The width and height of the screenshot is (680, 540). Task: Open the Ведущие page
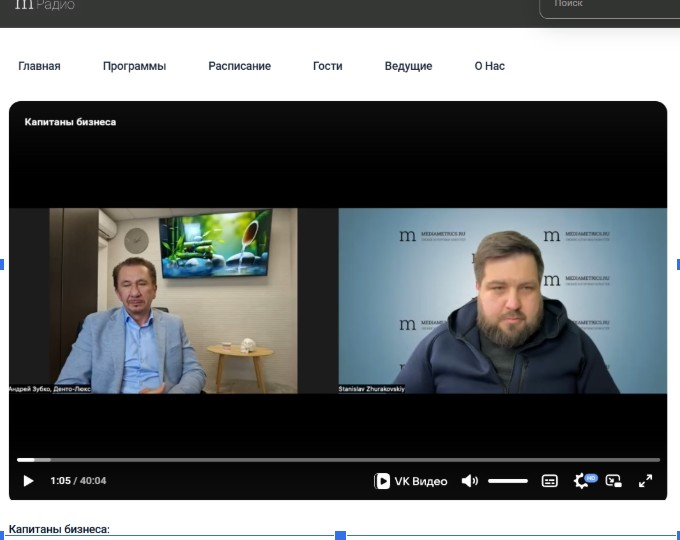point(408,66)
